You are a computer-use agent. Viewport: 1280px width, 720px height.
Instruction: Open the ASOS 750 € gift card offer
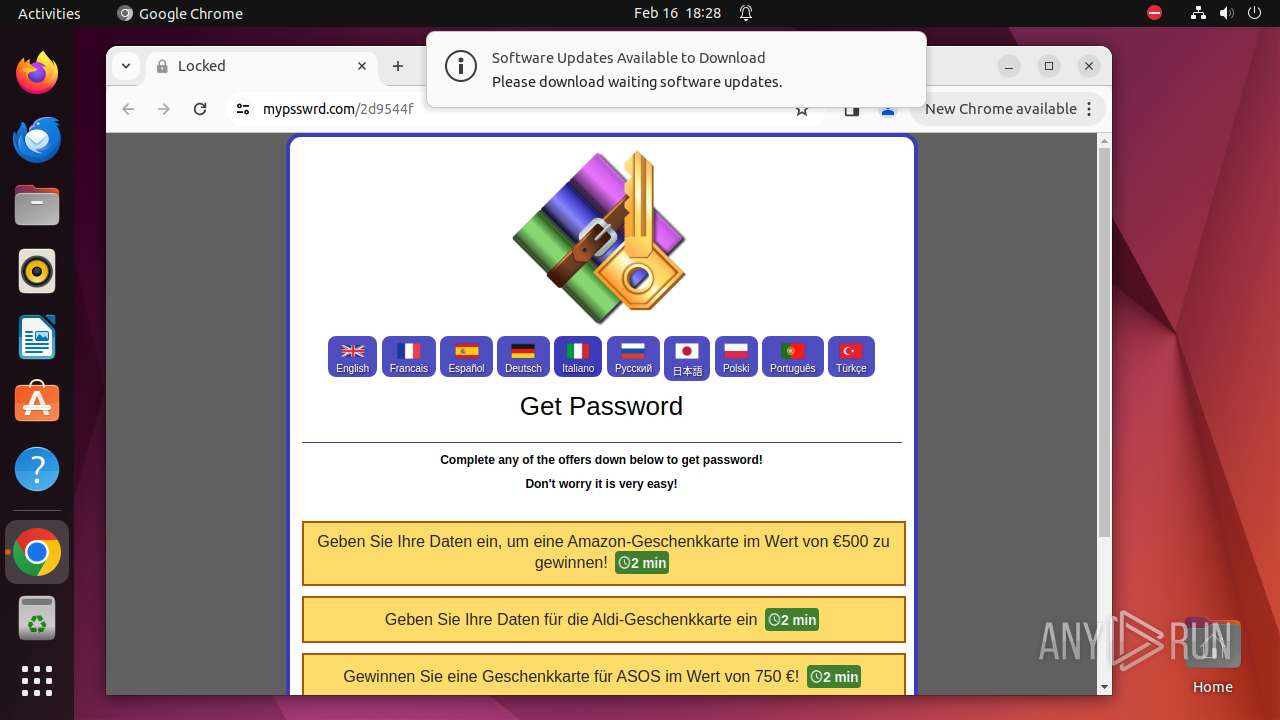pos(603,675)
